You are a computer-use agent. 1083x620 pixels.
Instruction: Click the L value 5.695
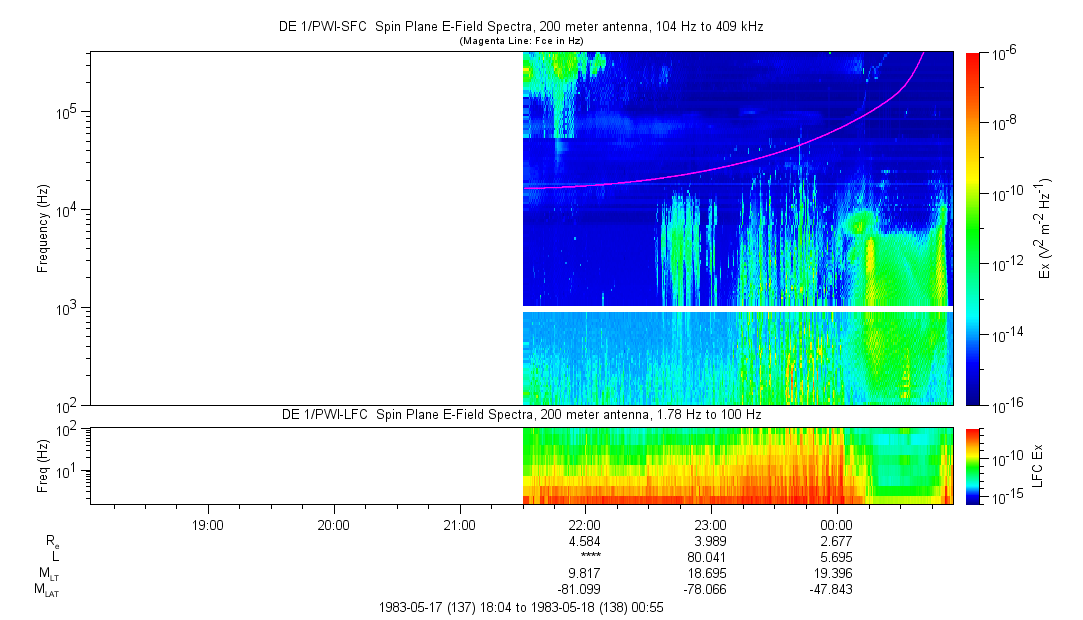click(836, 557)
